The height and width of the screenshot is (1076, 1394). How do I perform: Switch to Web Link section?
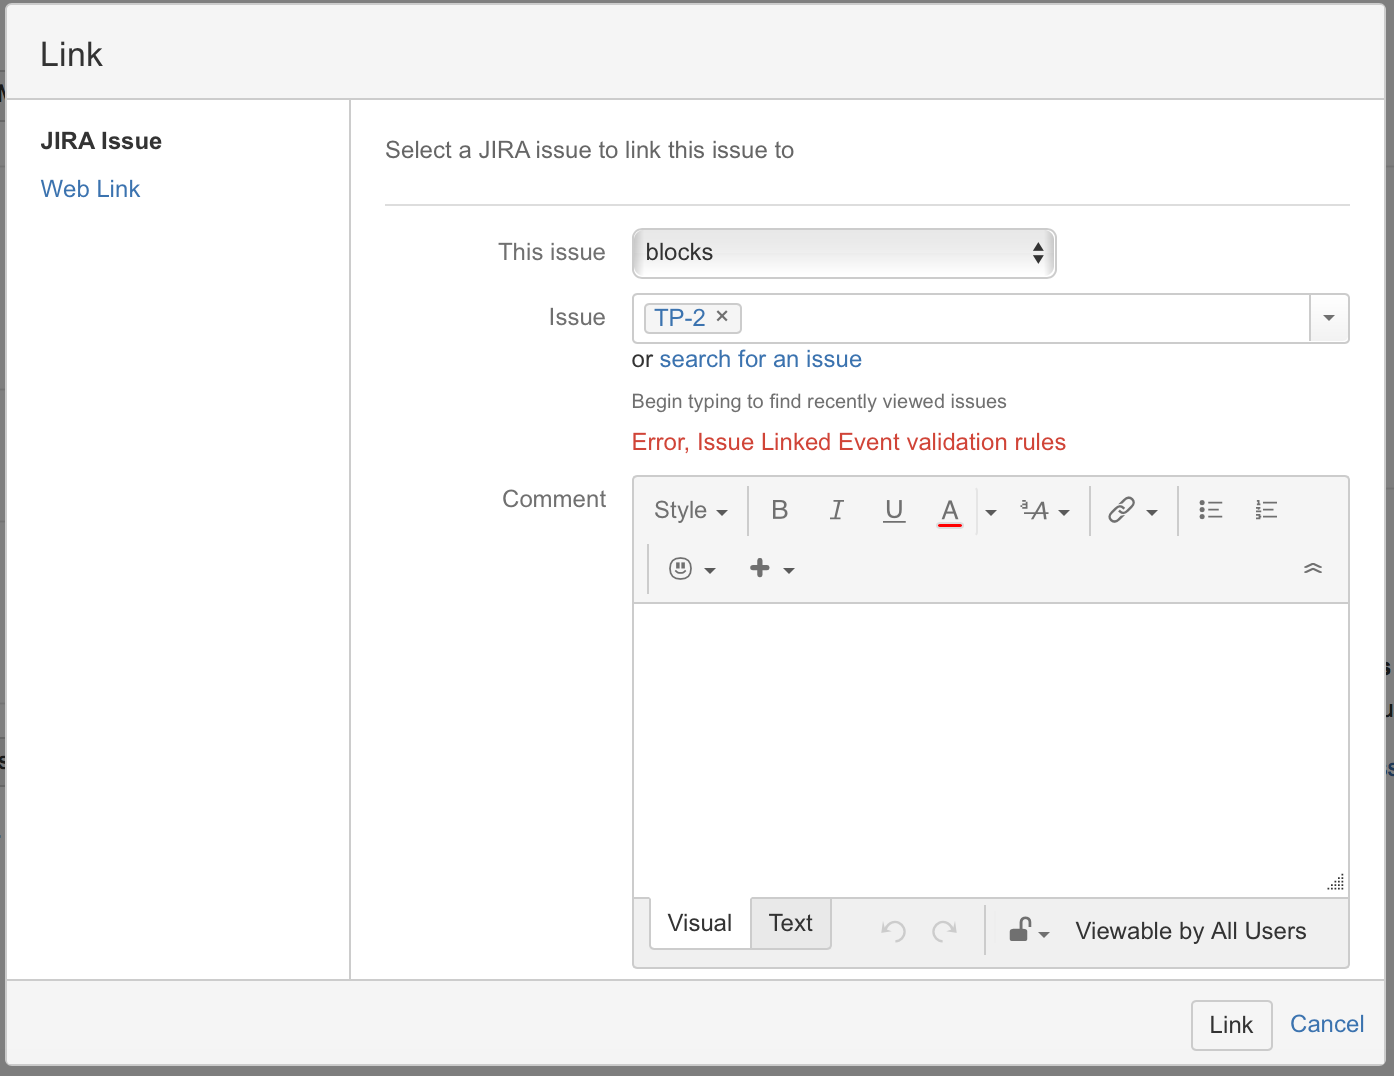tap(90, 189)
